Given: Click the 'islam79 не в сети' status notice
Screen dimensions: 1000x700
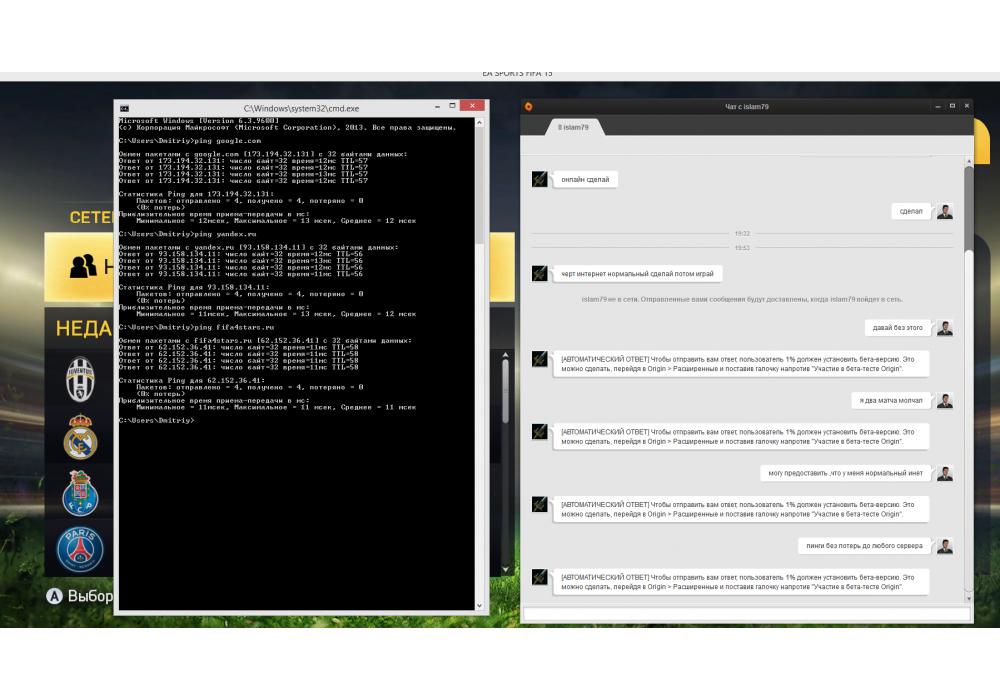Looking at the screenshot, I should (x=742, y=299).
